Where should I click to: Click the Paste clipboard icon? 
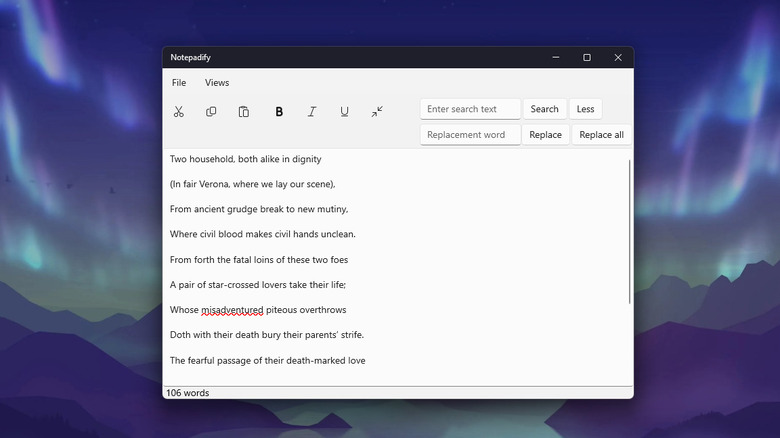pyautogui.click(x=244, y=112)
